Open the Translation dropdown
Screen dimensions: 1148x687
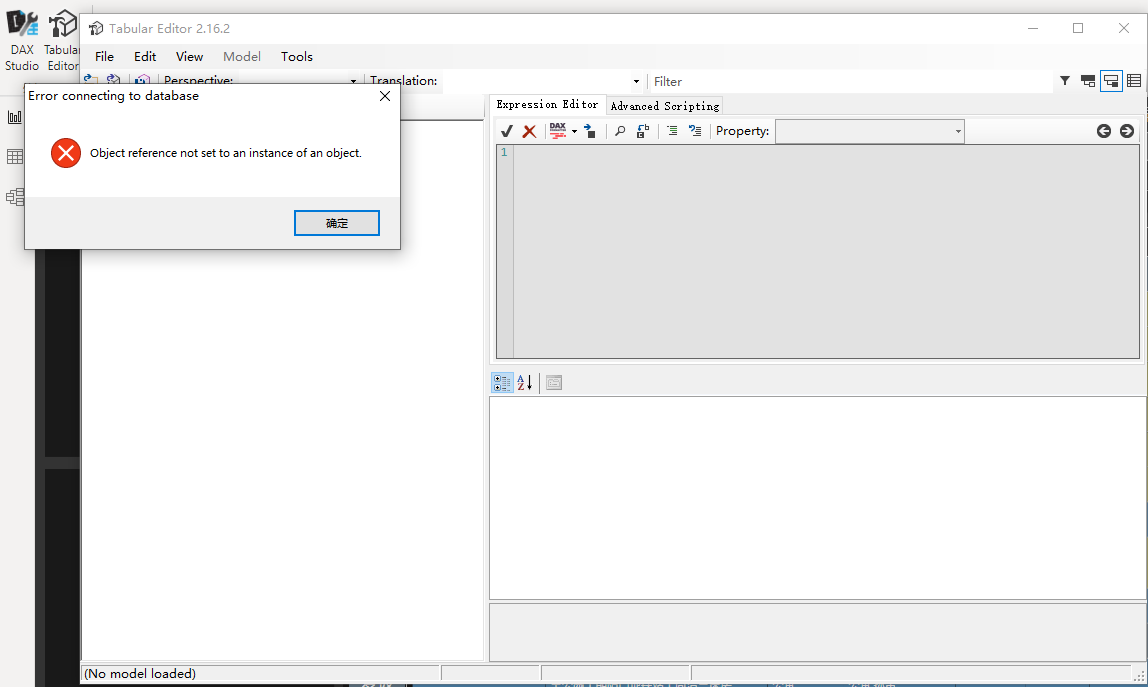636,80
